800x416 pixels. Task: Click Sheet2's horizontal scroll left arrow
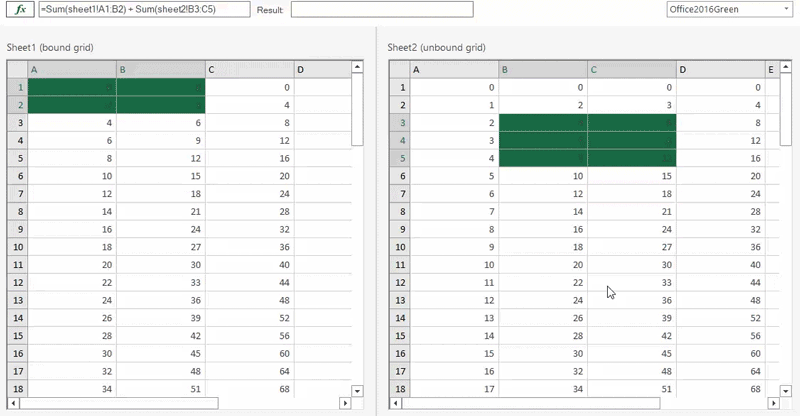click(x=395, y=403)
